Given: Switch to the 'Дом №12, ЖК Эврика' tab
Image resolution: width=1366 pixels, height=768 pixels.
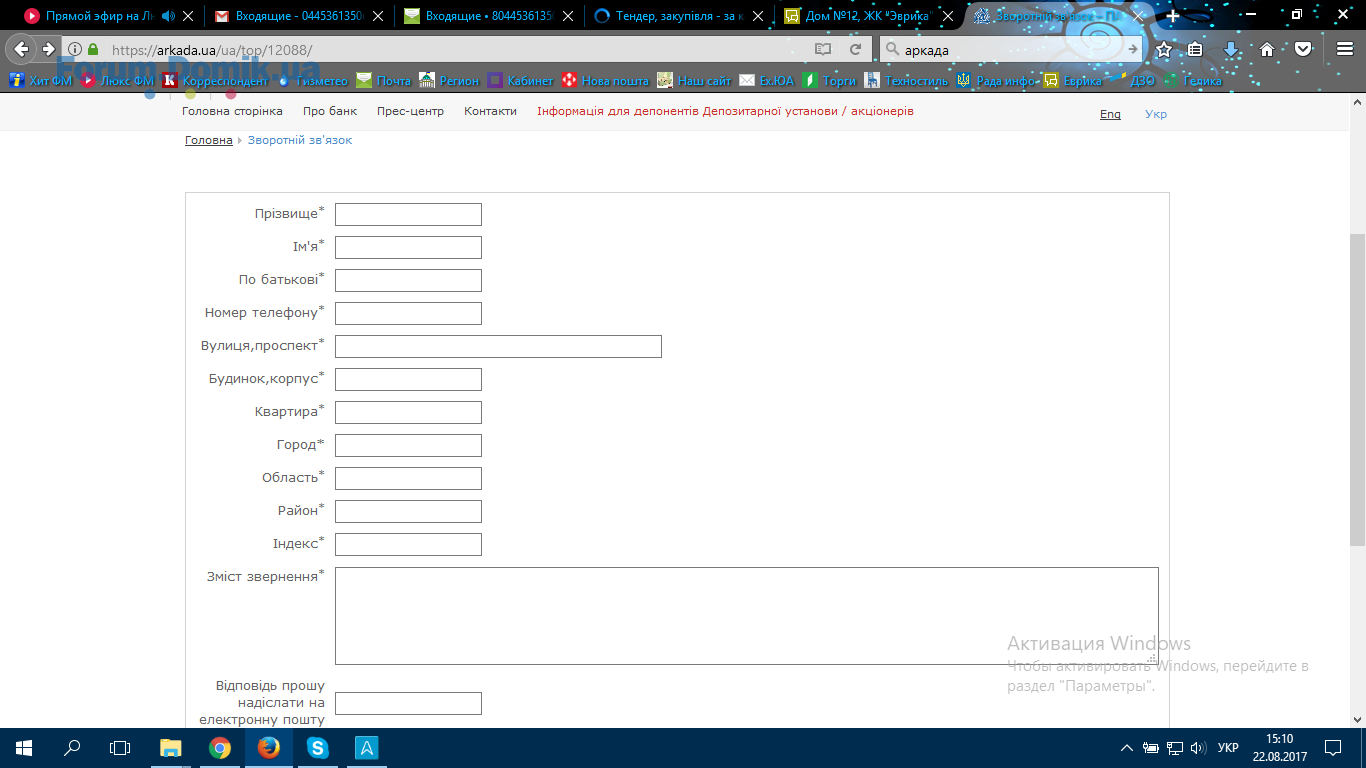Looking at the screenshot, I should click(x=866, y=16).
